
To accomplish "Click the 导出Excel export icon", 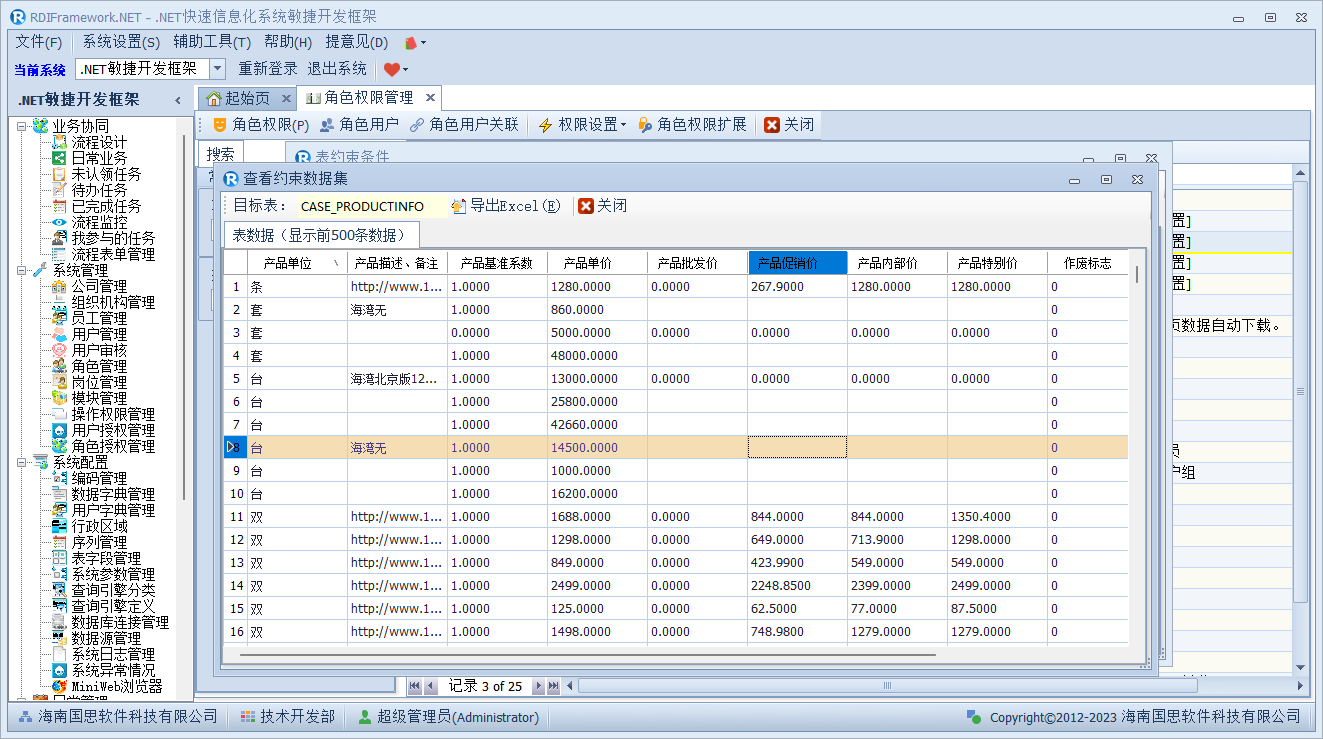I will coord(459,206).
